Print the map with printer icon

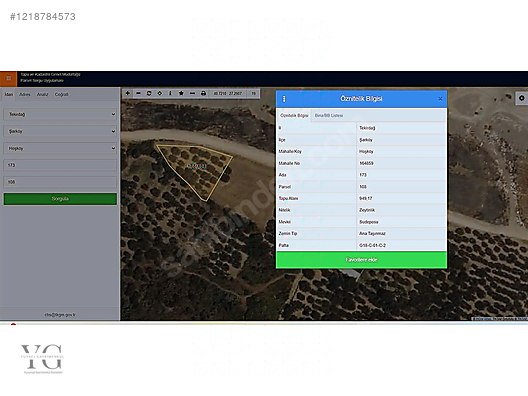[203, 93]
